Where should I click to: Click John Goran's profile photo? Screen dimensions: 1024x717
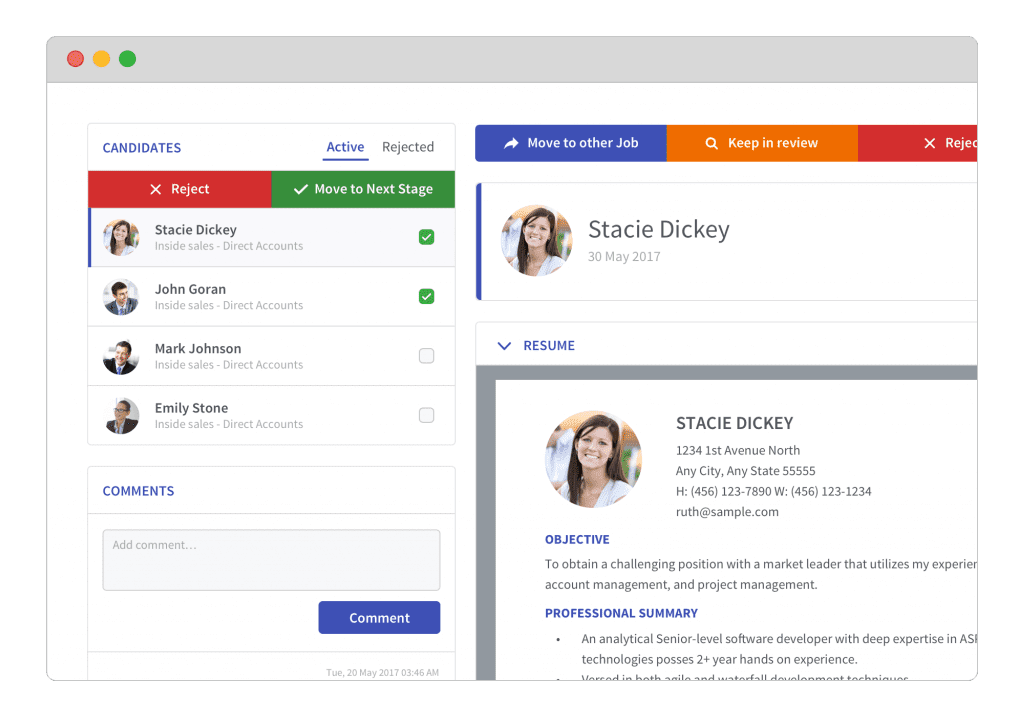pos(121,297)
